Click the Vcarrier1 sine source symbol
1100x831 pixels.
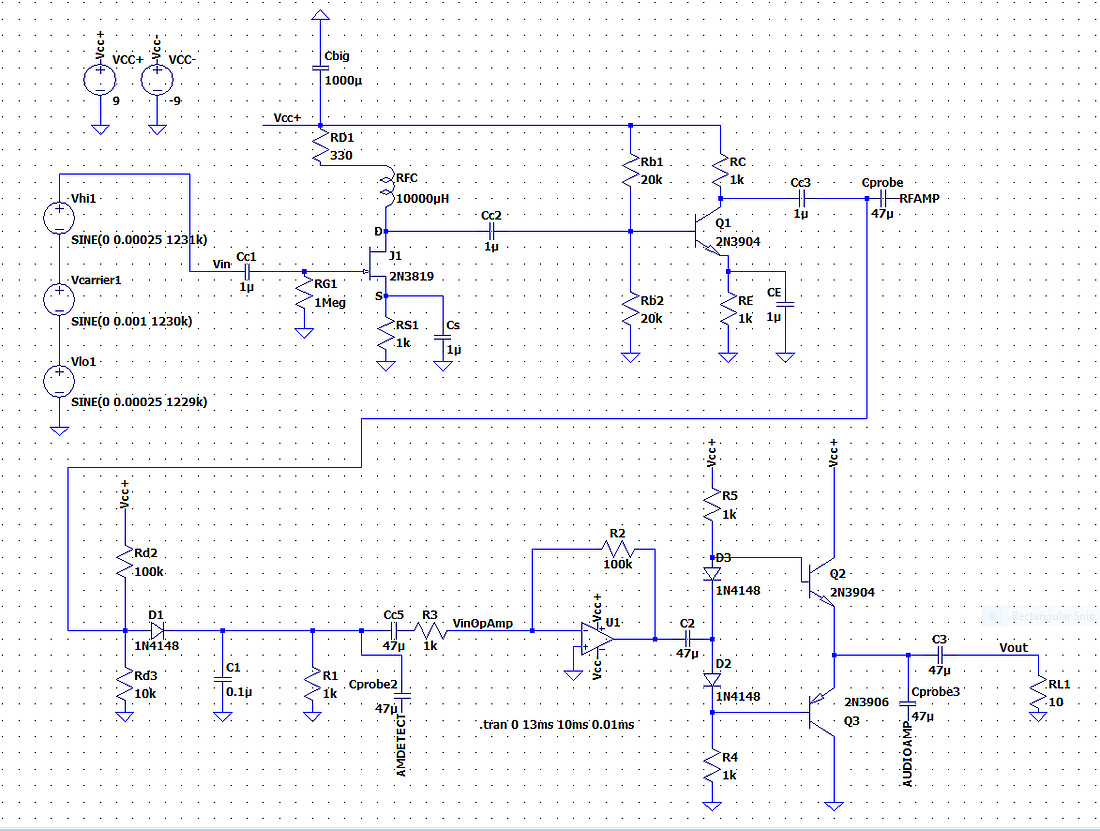click(x=59, y=299)
